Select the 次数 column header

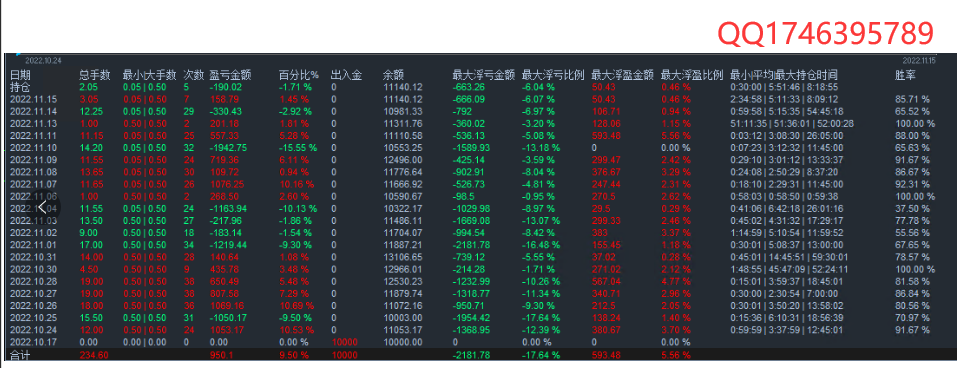pyautogui.click(x=193, y=75)
